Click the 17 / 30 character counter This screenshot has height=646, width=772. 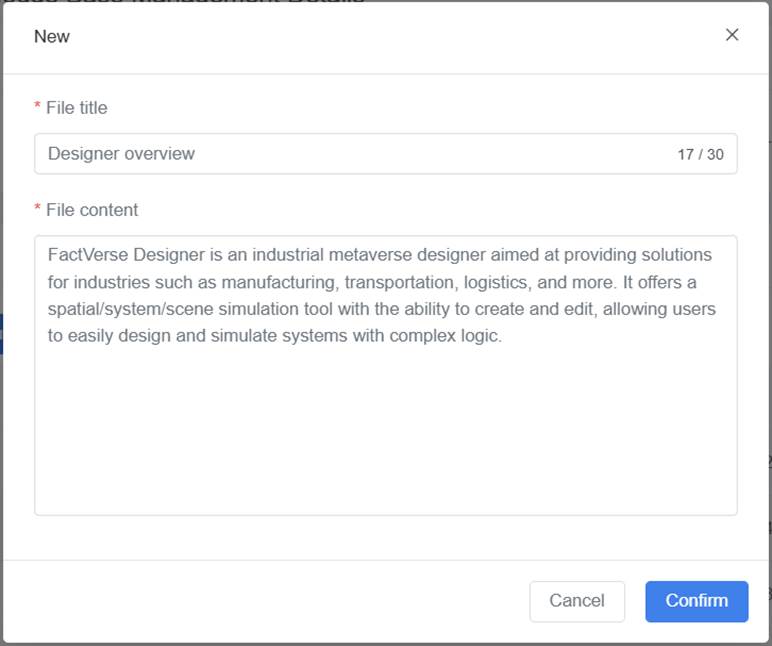pyautogui.click(x=700, y=155)
